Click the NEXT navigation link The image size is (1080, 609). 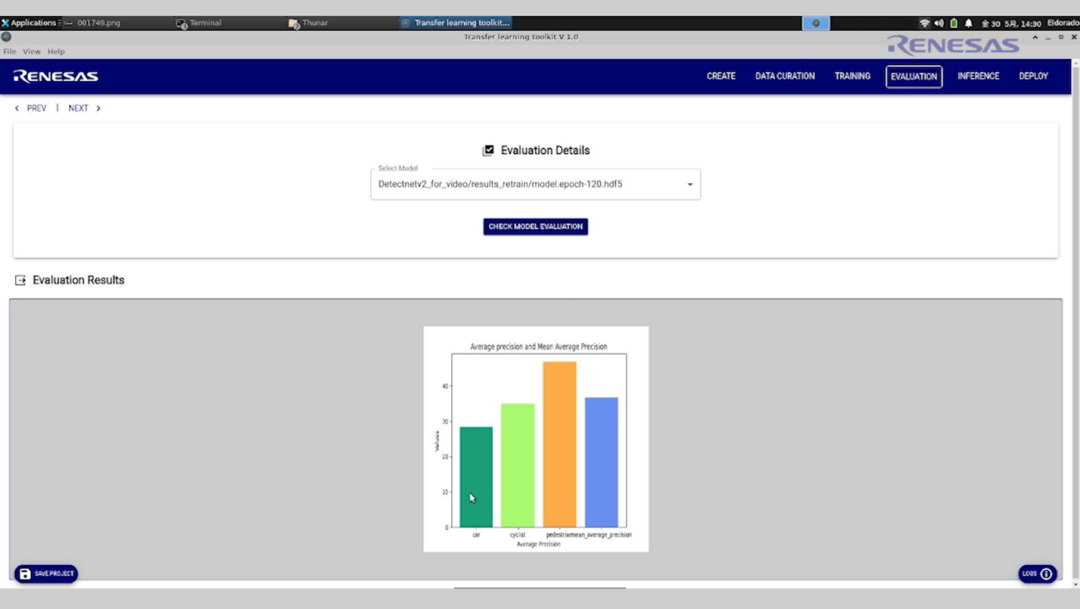click(x=84, y=108)
